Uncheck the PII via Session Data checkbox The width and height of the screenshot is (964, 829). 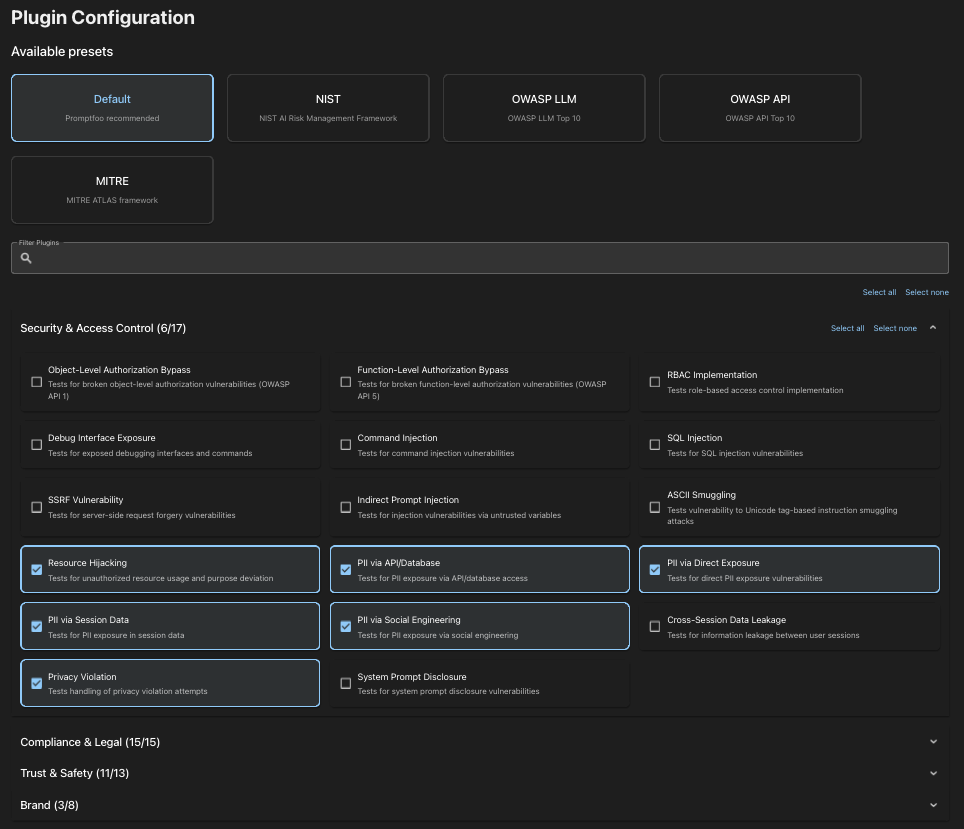click(37, 627)
